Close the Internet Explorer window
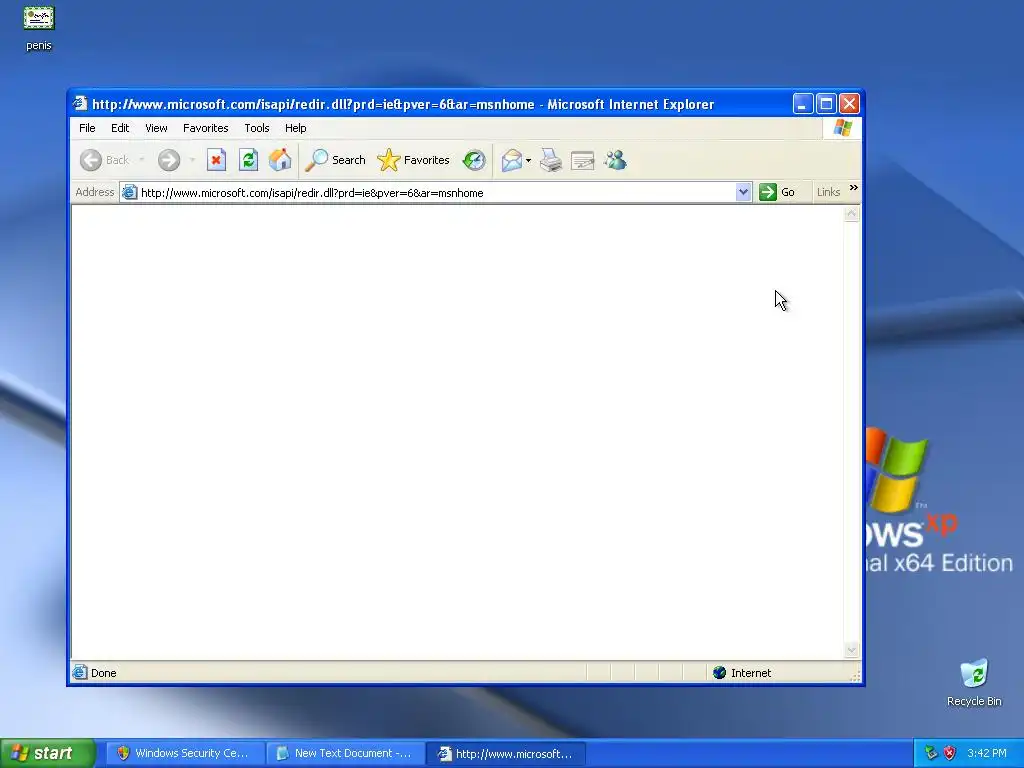This screenshot has height=768, width=1024. (x=849, y=103)
